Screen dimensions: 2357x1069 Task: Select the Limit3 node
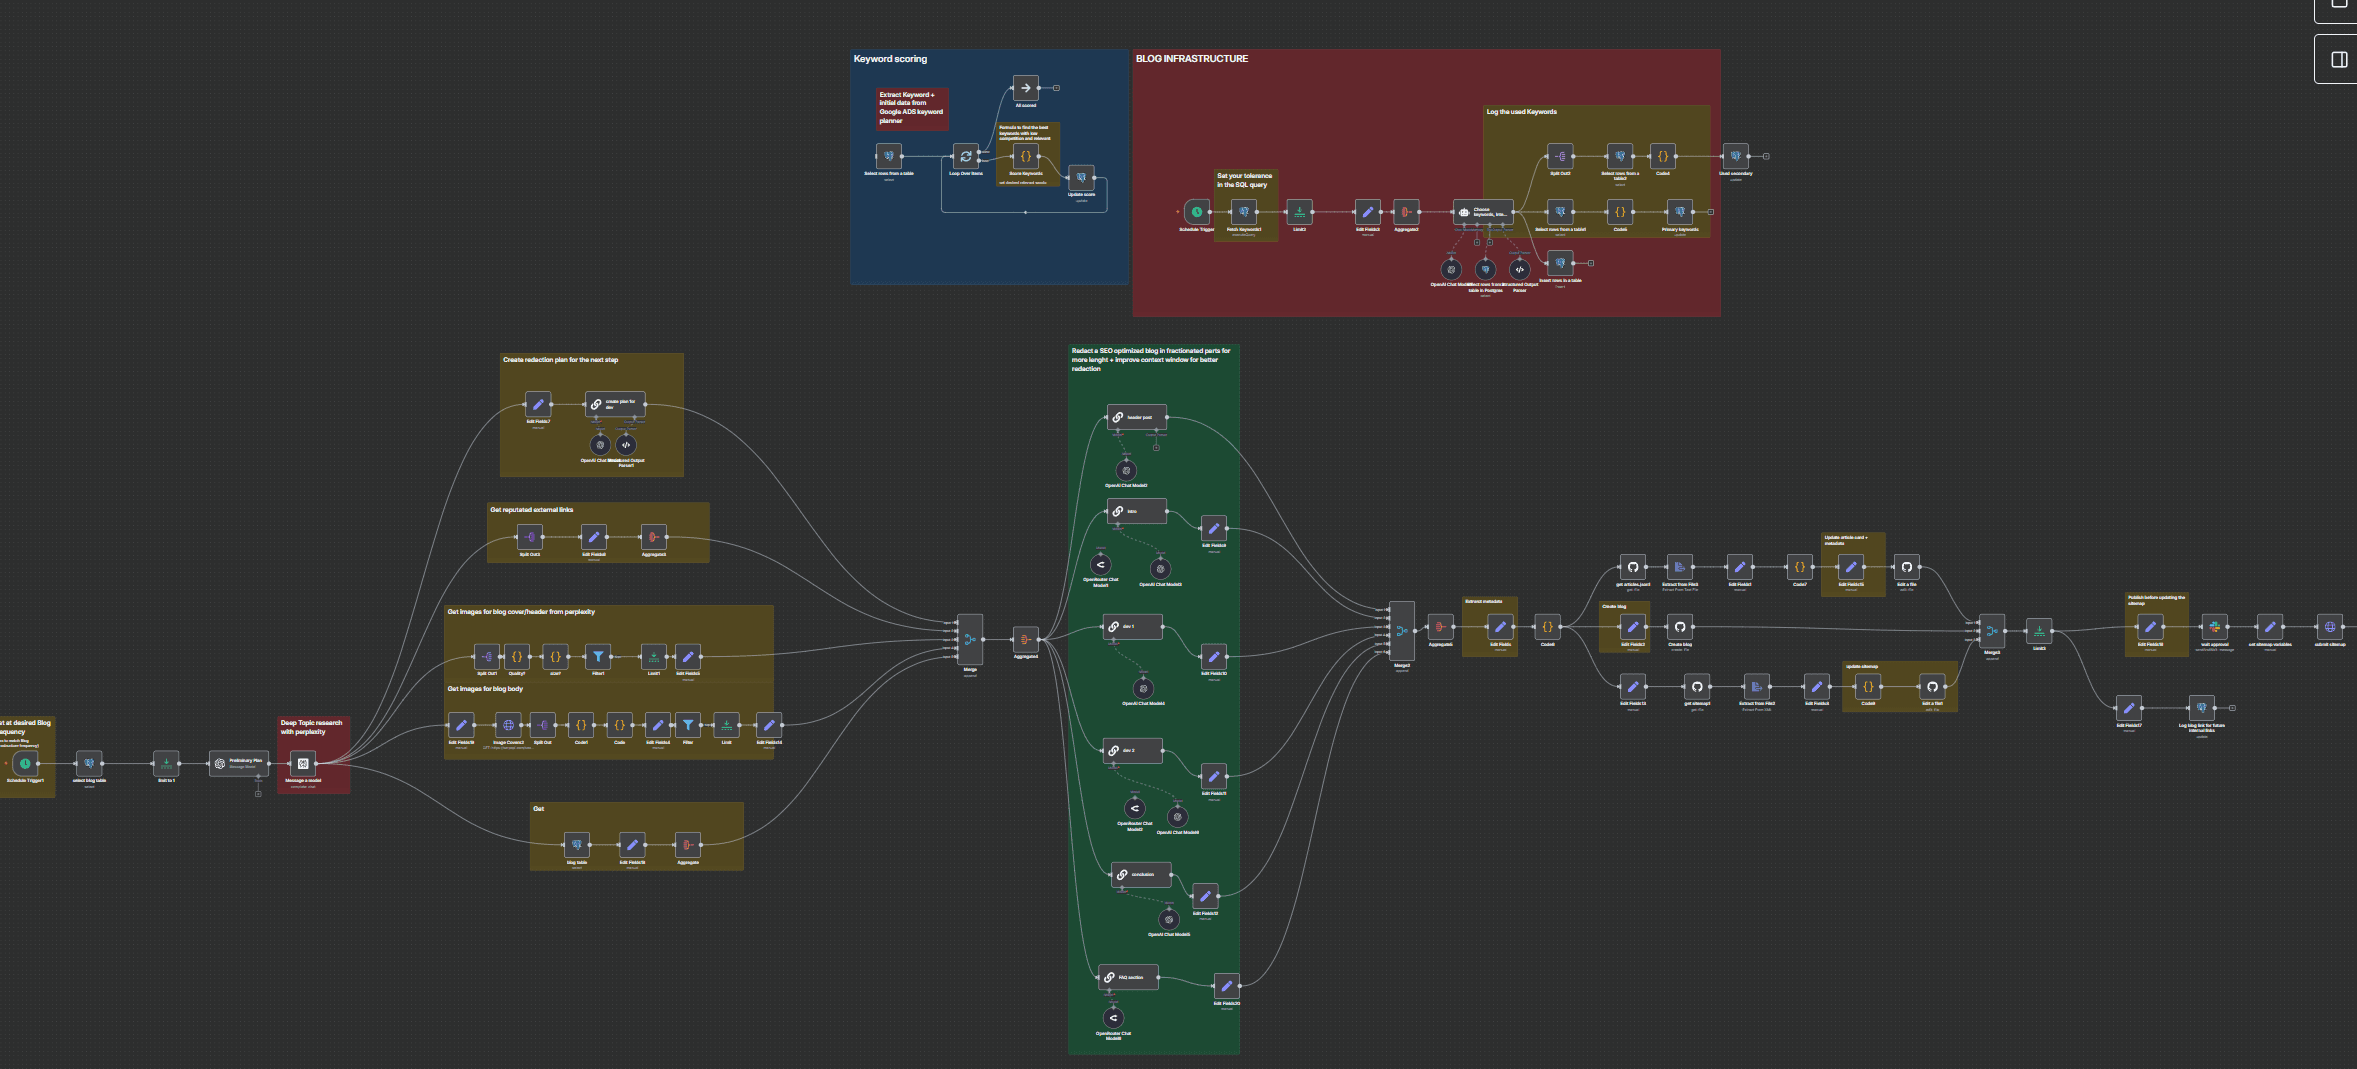point(2039,631)
